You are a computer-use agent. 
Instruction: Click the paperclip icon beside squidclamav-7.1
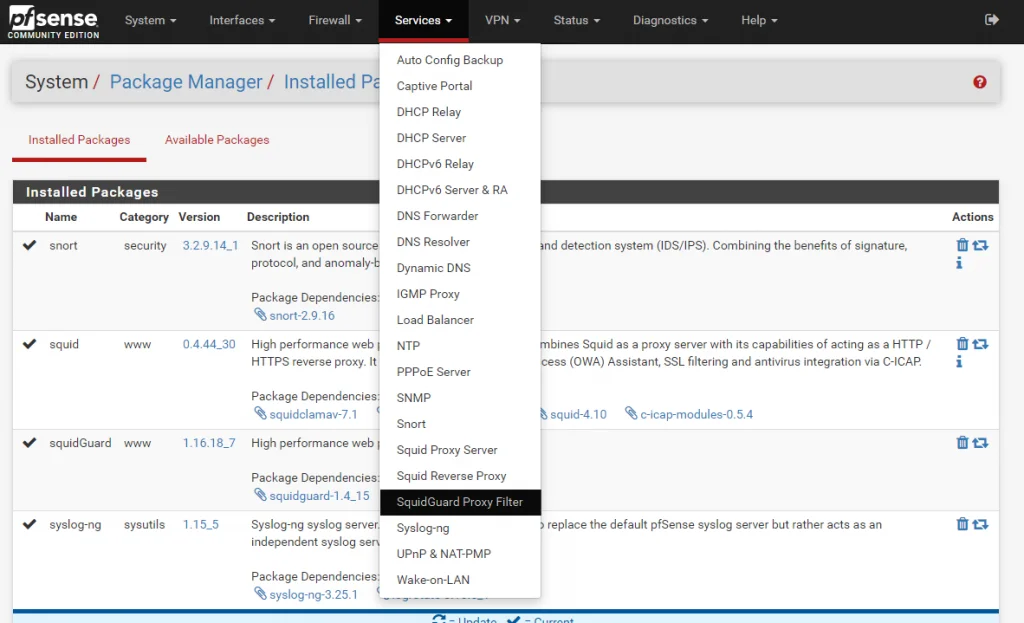pos(260,413)
